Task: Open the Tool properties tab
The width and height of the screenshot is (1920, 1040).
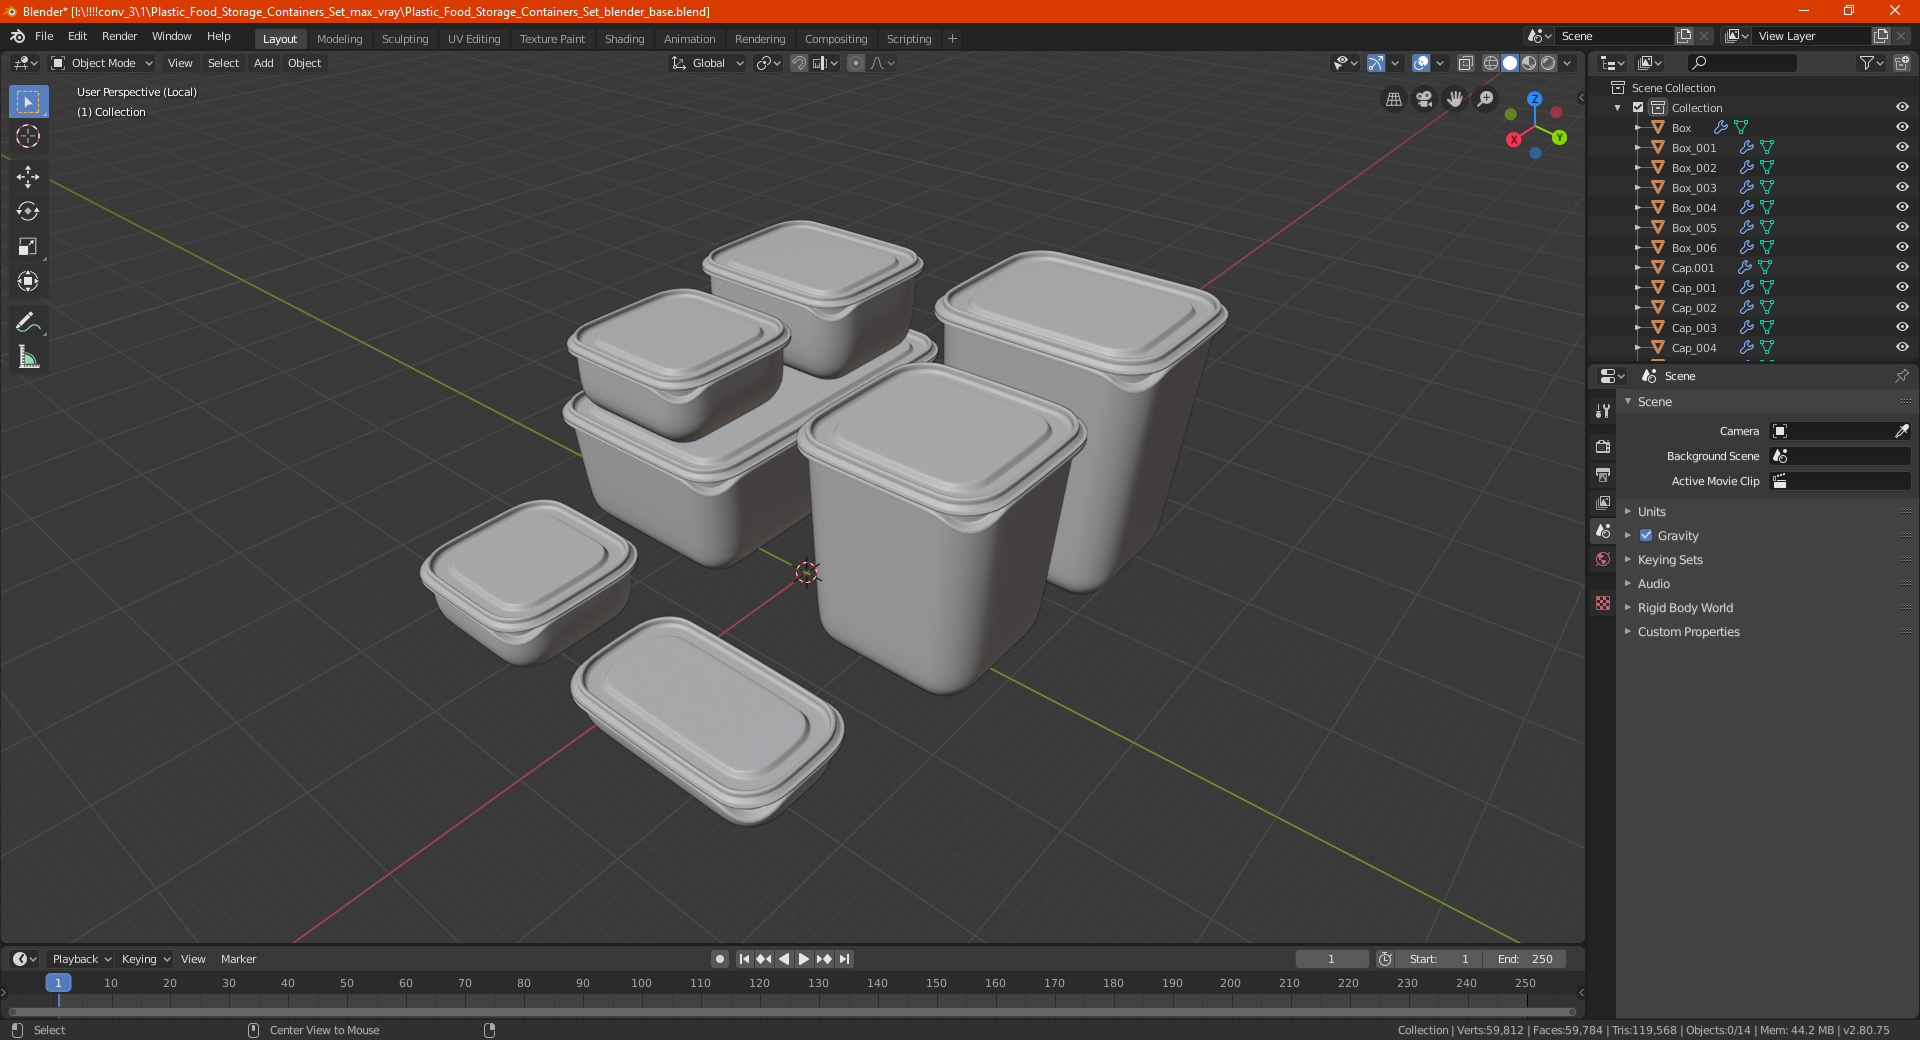Action: tap(1603, 410)
